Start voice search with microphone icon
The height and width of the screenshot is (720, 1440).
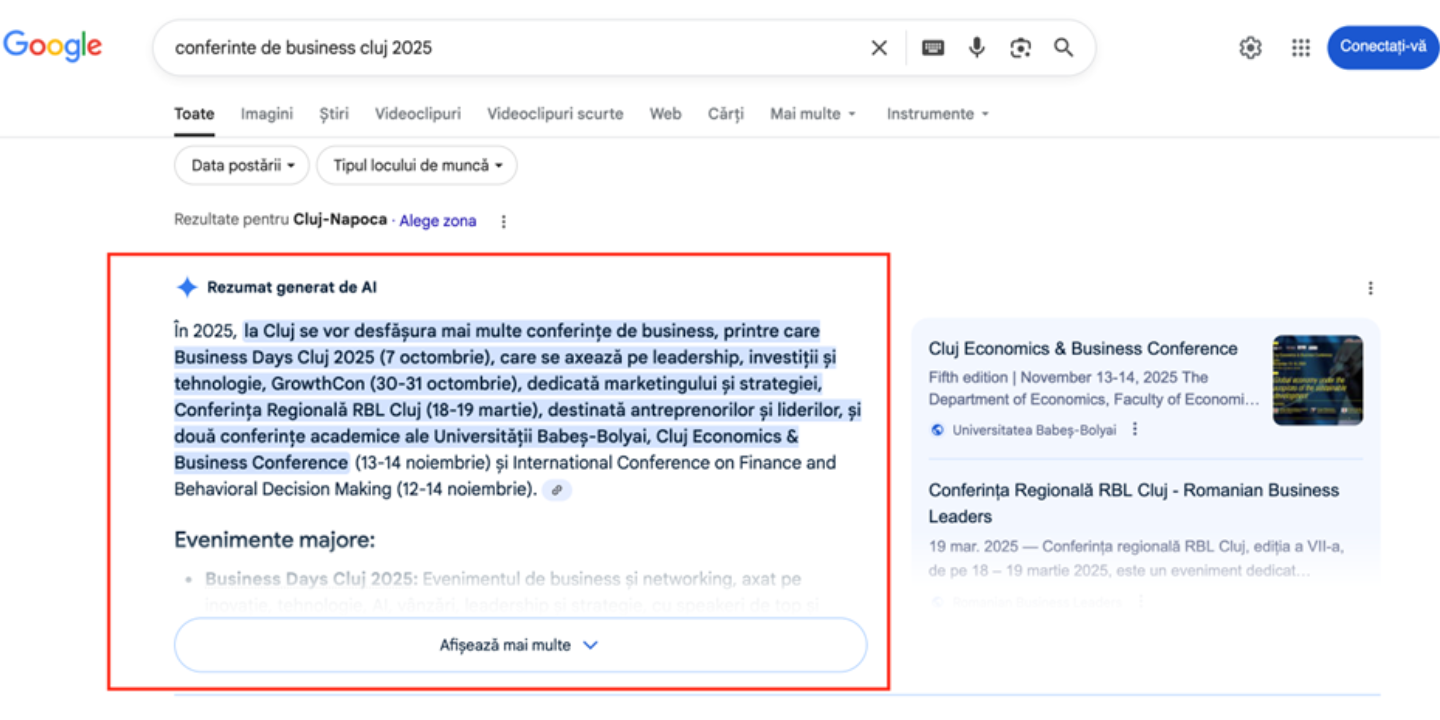pos(977,48)
